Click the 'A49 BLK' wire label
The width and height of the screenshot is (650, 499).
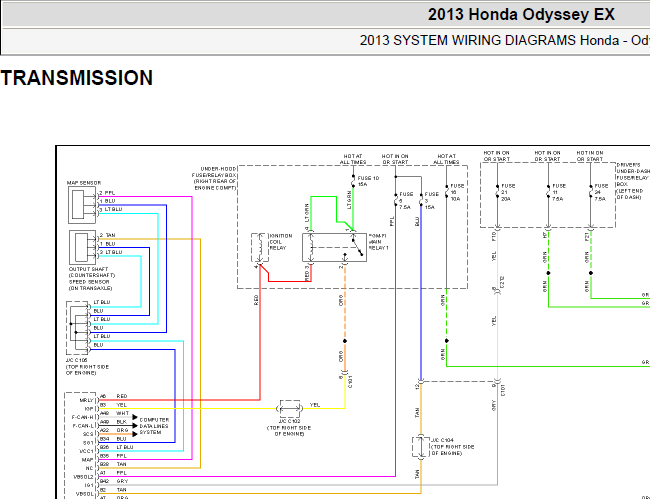(114, 422)
